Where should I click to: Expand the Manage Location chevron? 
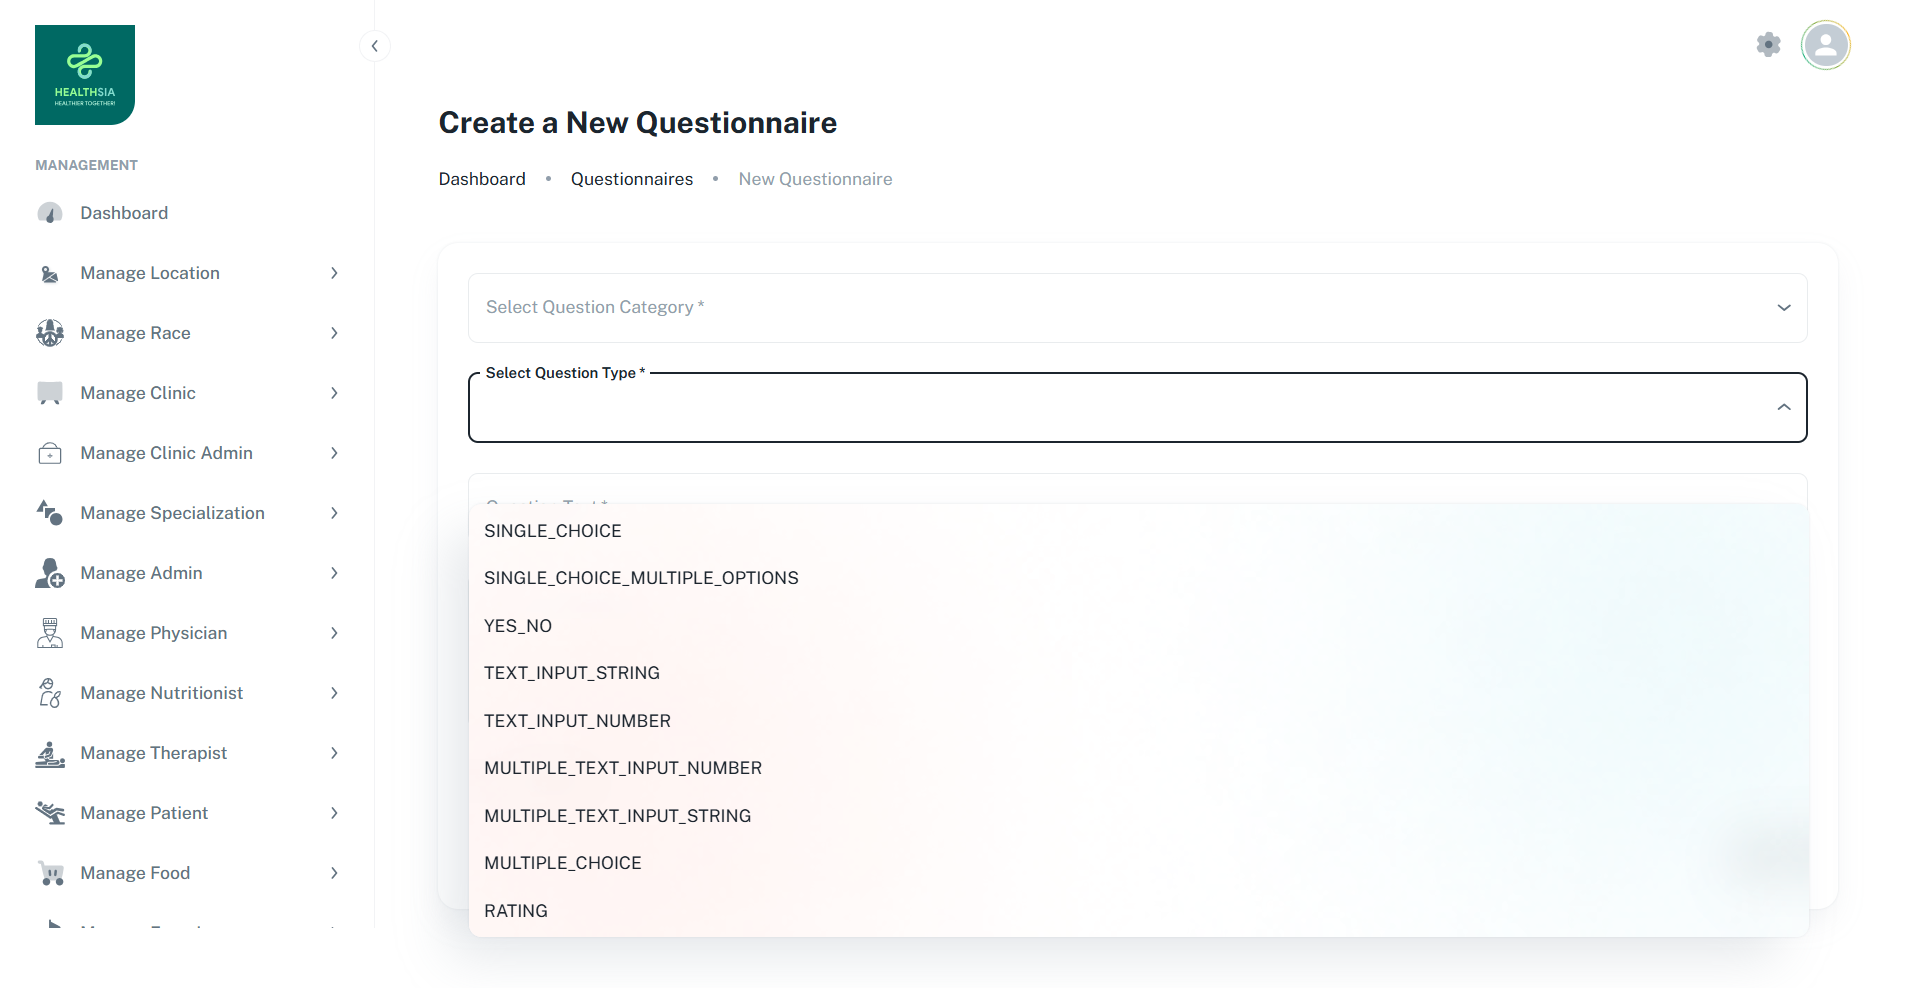[334, 273]
